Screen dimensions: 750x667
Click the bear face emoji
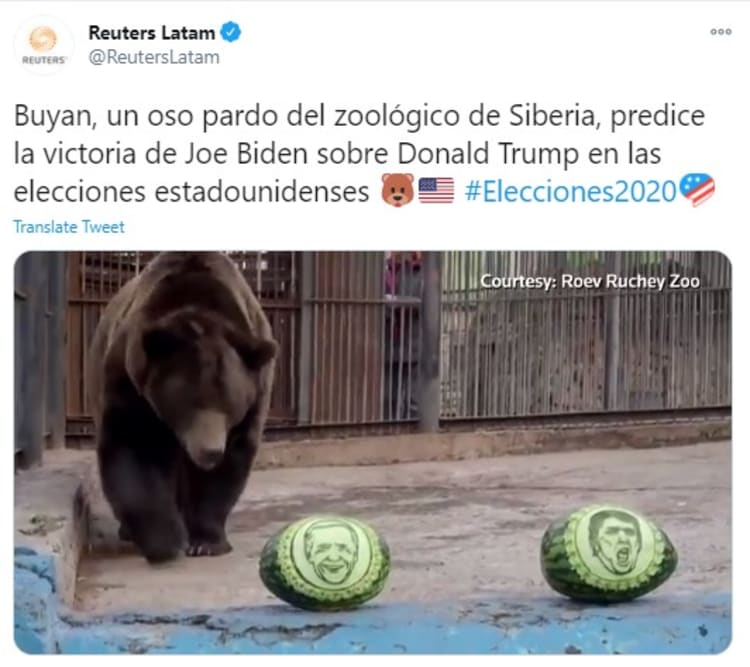click(x=398, y=190)
